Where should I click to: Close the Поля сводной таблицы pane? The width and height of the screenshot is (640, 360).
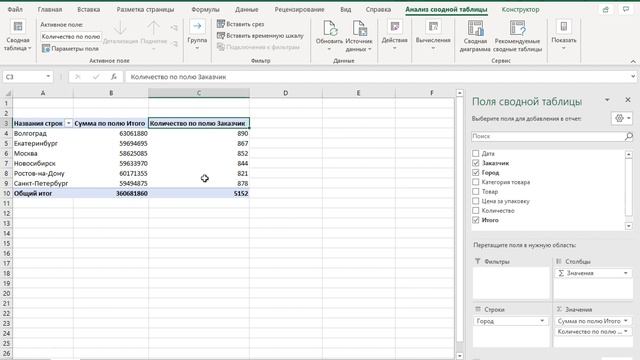tap(628, 100)
